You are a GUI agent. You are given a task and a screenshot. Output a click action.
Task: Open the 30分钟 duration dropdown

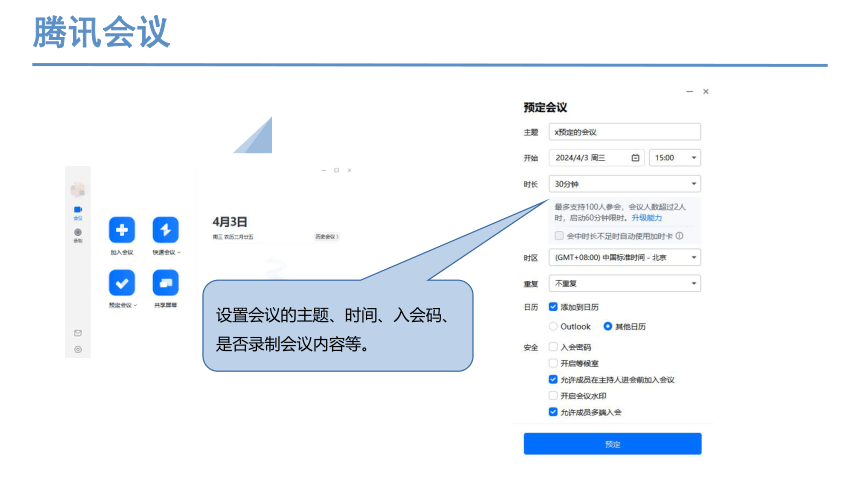point(625,184)
